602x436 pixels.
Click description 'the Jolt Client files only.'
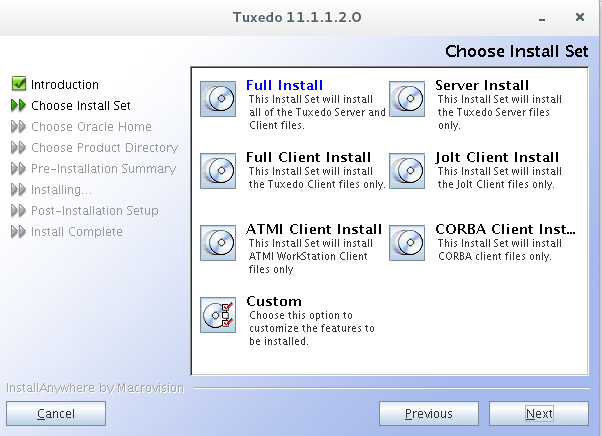(496, 184)
